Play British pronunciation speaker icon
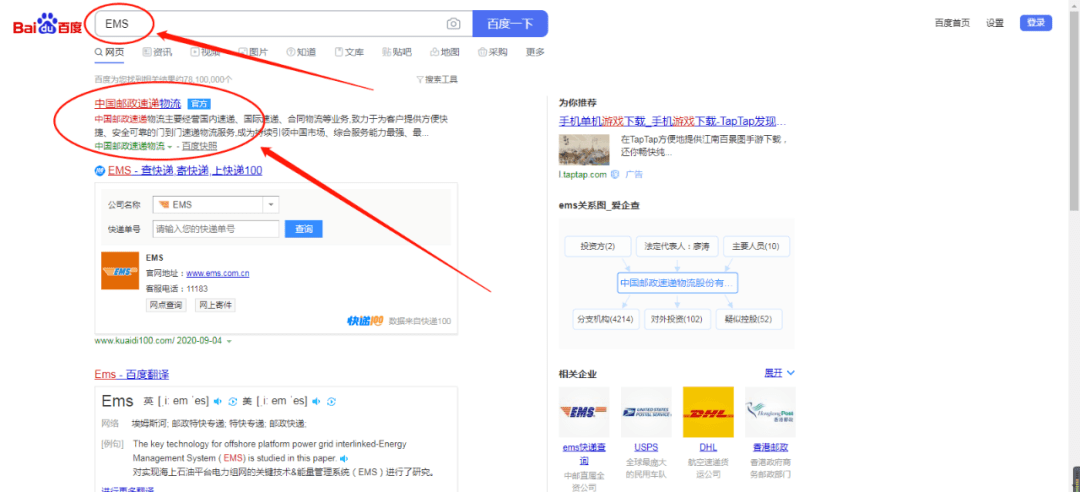Image resolution: width=1080 pixels, height=492 pixels. coord(217,401)
